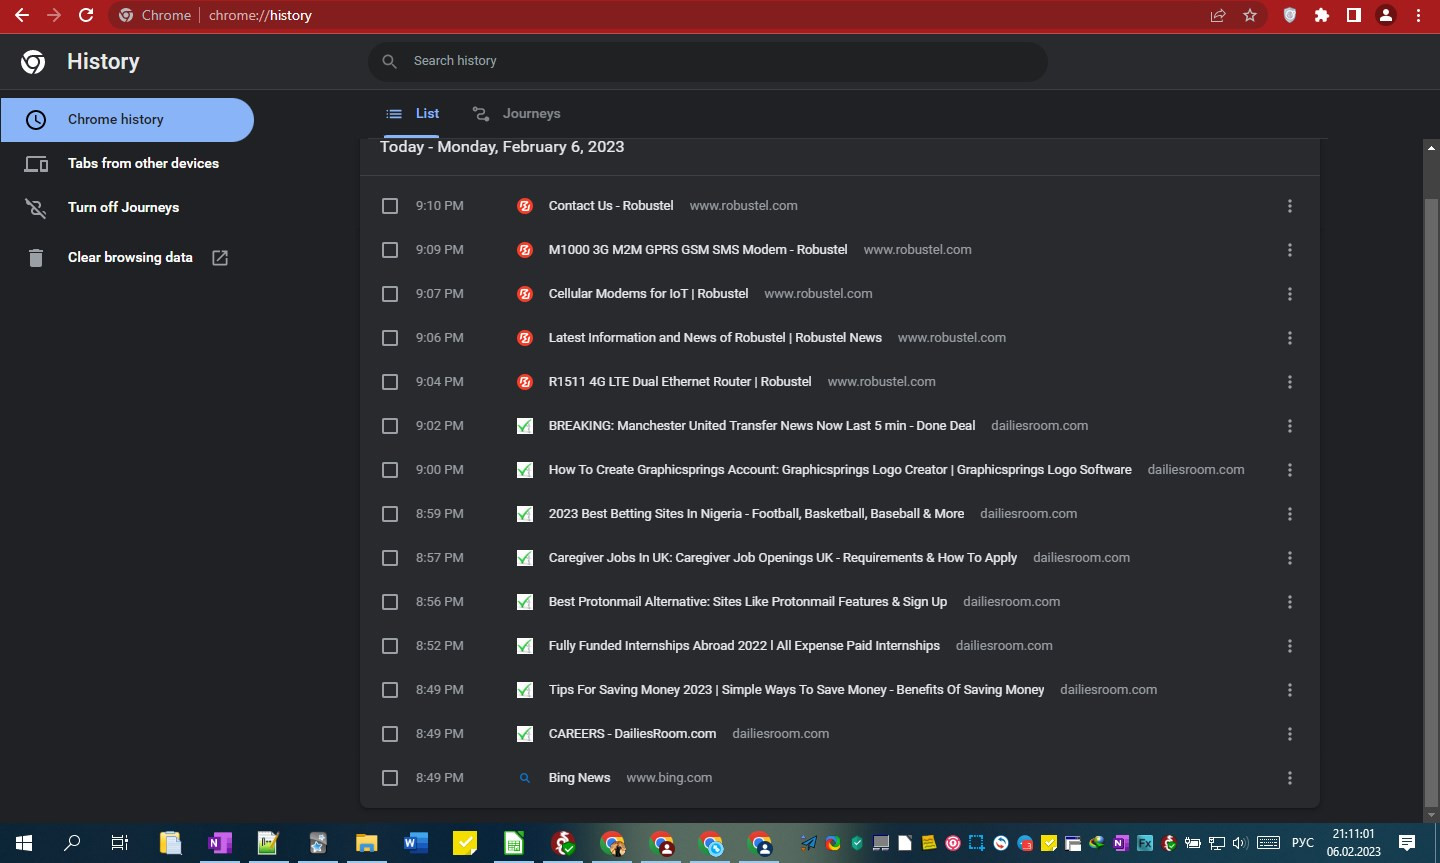Open Chrome's three-dot main menu
The width and height of the screenshot is (1440, 863).
coord(1418,15)
